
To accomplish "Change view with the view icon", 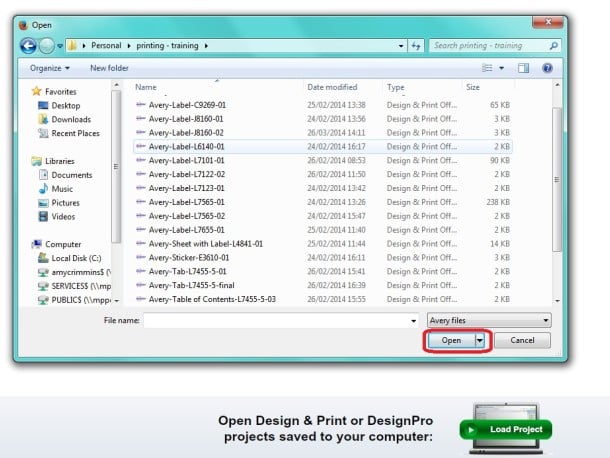I will (487, 68).
